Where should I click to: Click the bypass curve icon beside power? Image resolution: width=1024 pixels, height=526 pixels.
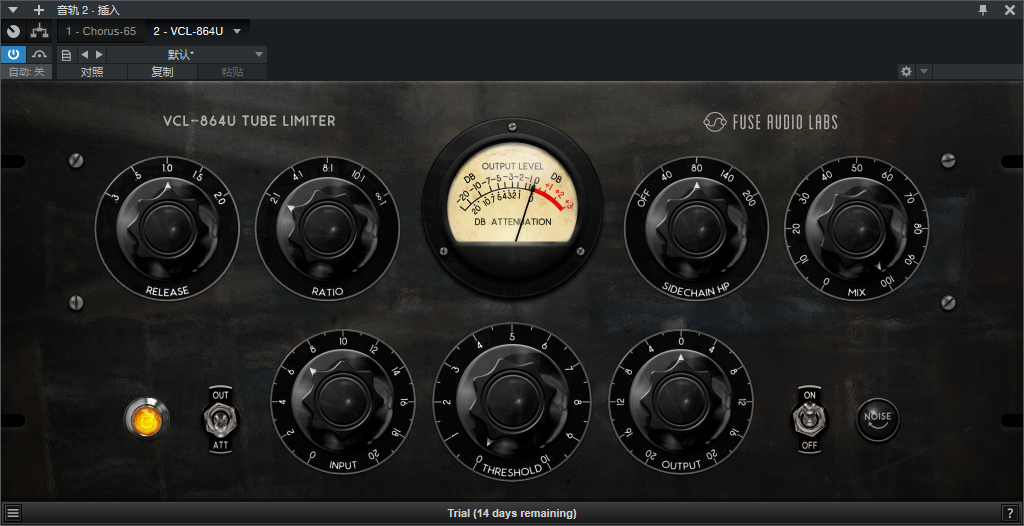(x=40, y=54)
